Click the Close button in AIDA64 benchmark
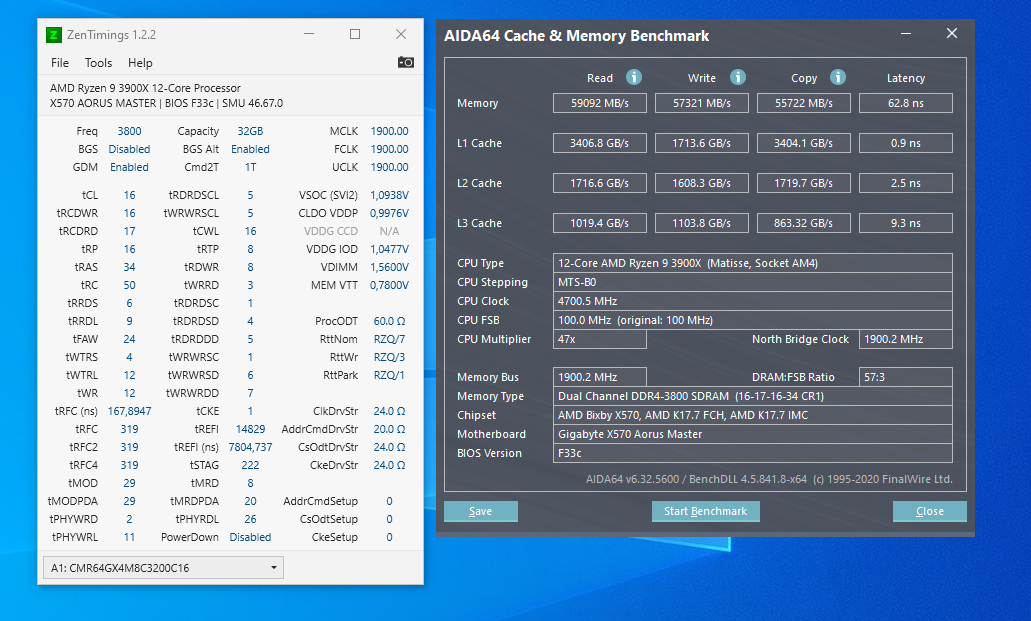The image size is (1031, 621). pyautogui.click(x=930, y=511)
